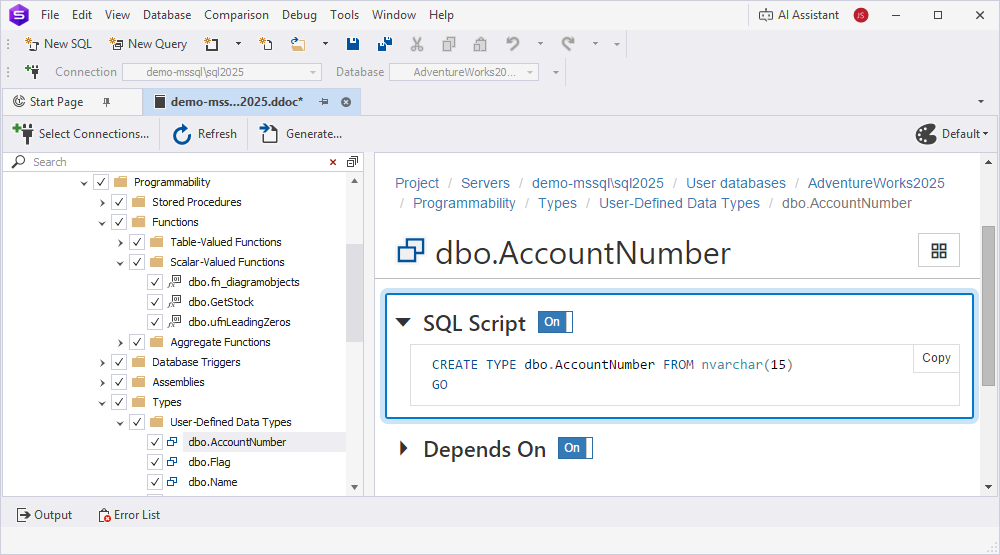Open the Debug menu
Image resolution: width=1000 pixels, height=555 pixels.
tap(299, 15)
